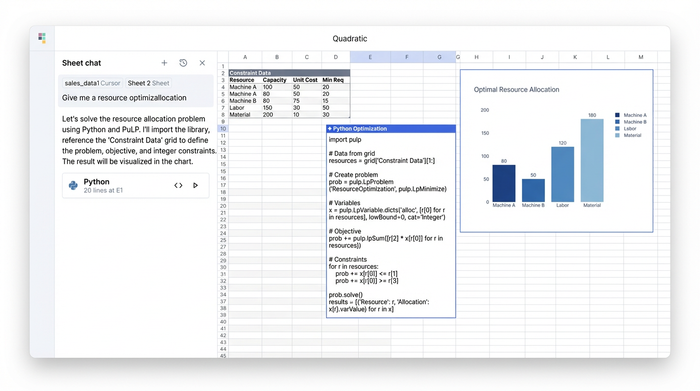This screenshot has width=700, height=391.
Task: Click the Machine A bar in chart
Action: coord(504,183)
